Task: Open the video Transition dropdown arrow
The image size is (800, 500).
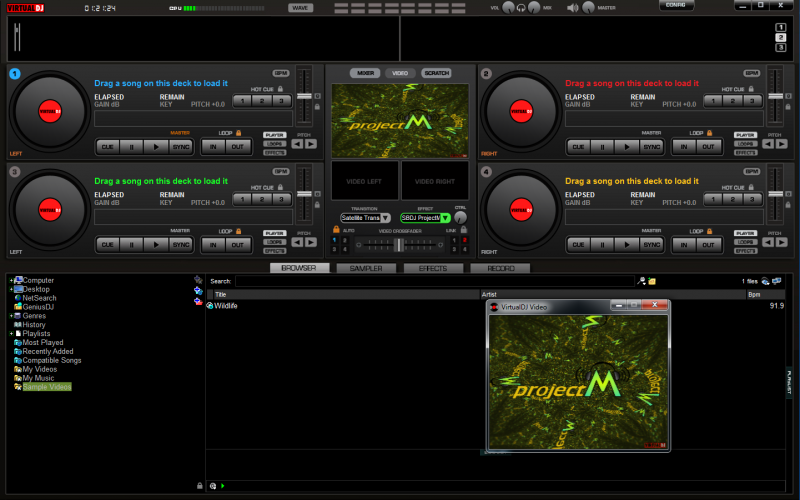Action: click(x=385, y=218)
